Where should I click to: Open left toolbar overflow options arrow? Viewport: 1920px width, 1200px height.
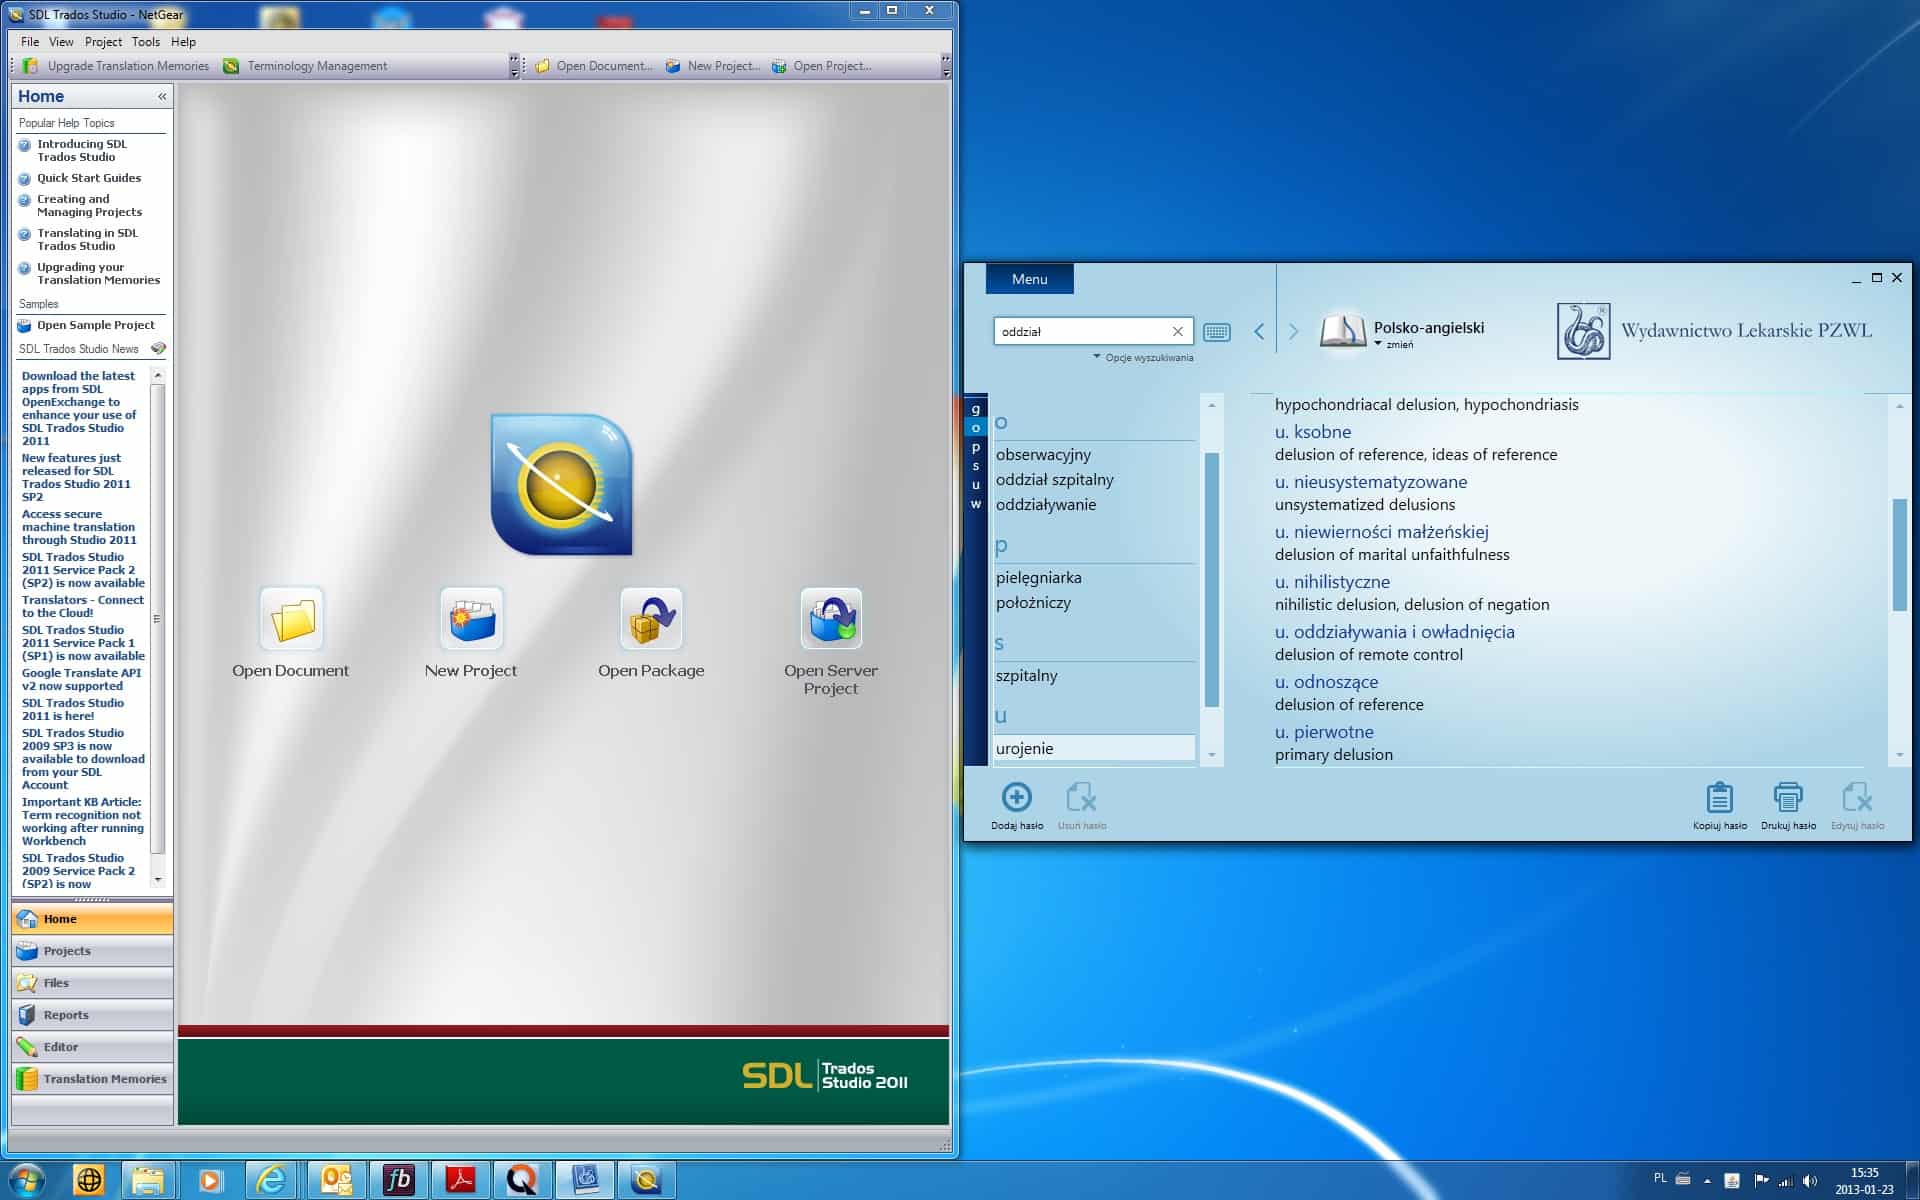coord(515,66)
